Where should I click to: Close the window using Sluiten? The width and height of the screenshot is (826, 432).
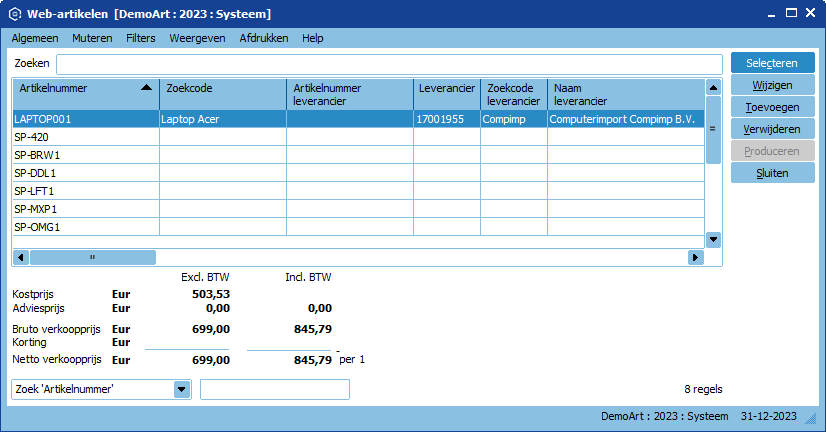coord(772,173)
